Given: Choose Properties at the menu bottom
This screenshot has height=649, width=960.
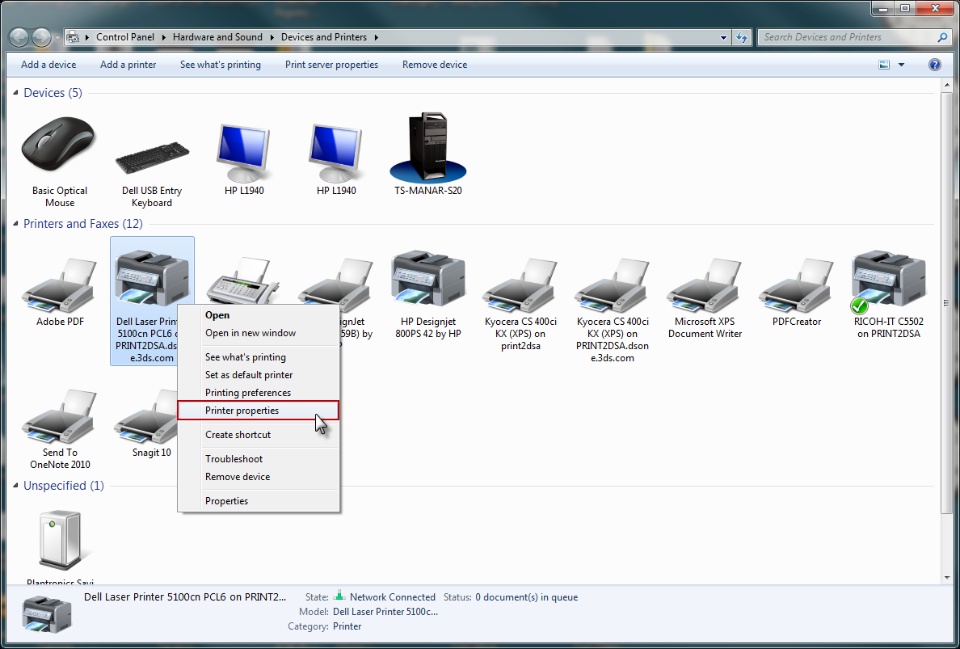Looking at the screenshot, I should (258, 501).
